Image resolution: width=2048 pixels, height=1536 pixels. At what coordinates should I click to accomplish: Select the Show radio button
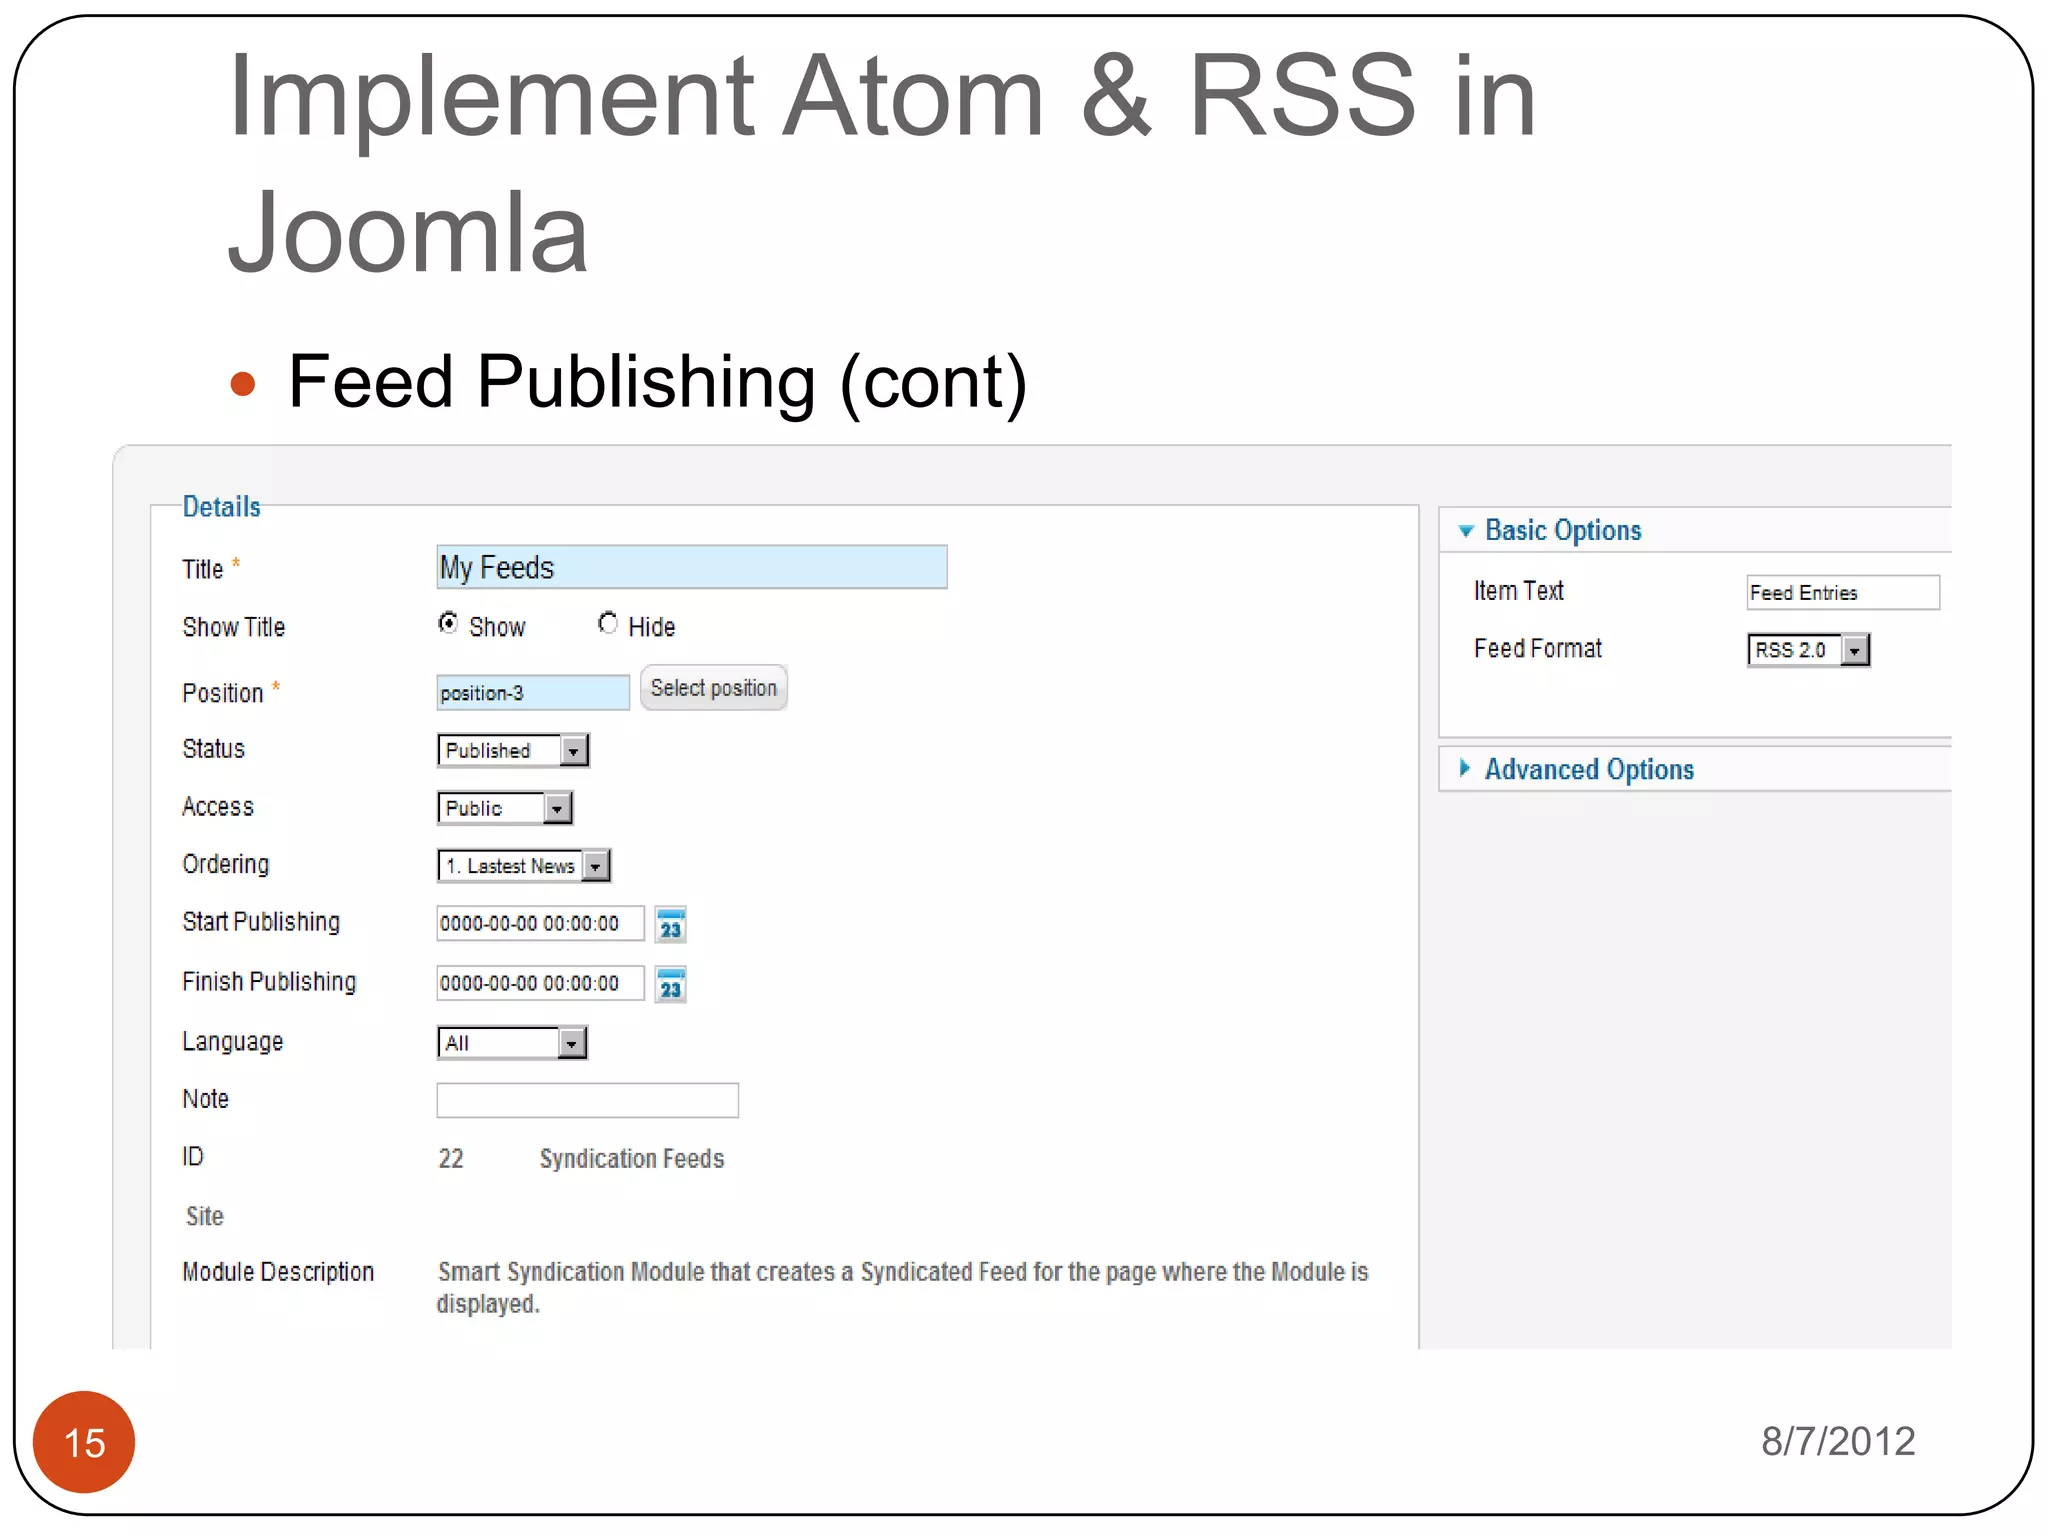click(x=449, y=624)
